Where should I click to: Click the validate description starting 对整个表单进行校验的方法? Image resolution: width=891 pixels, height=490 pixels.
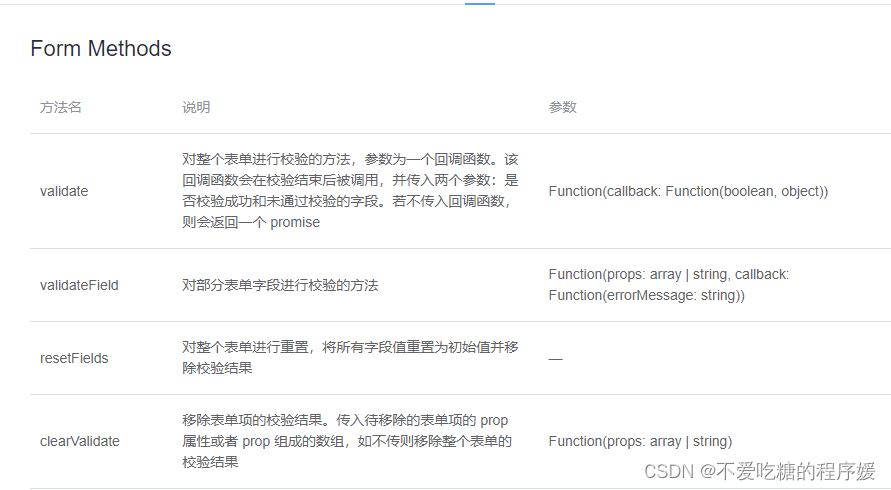350,191
